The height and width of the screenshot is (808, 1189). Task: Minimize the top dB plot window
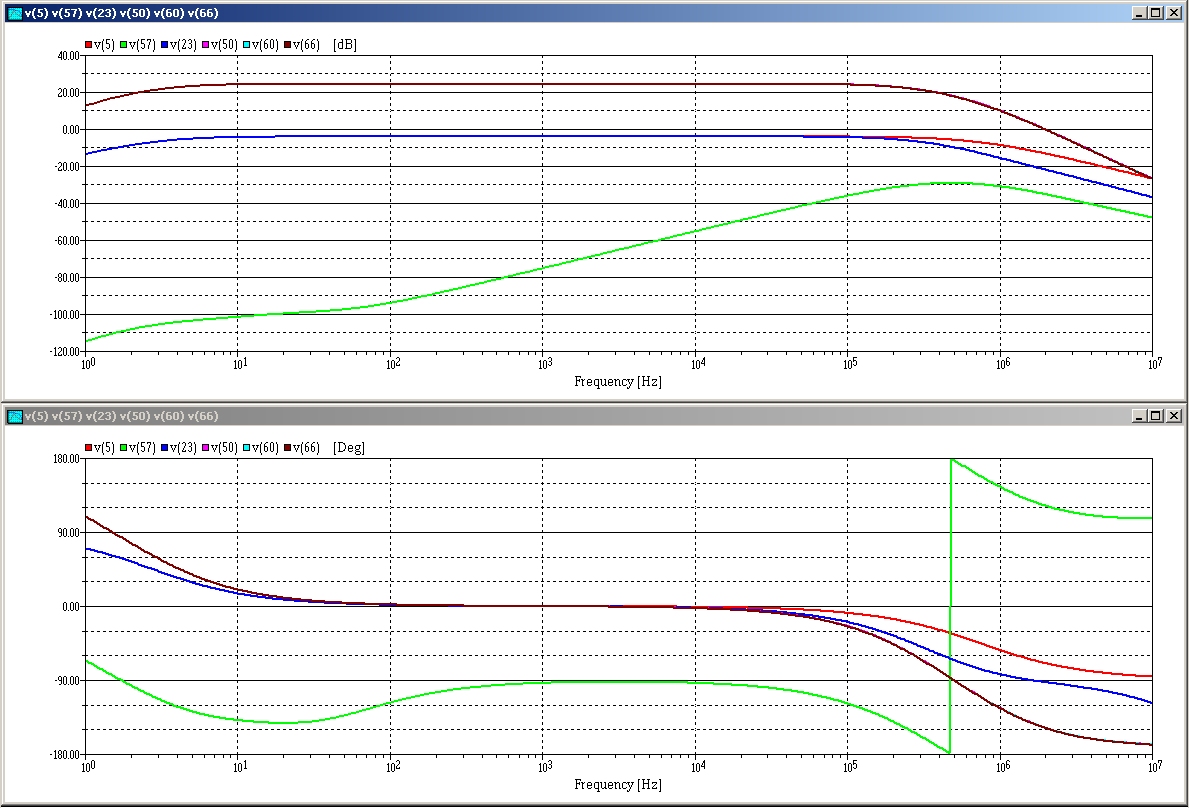tap(1139, 13)
